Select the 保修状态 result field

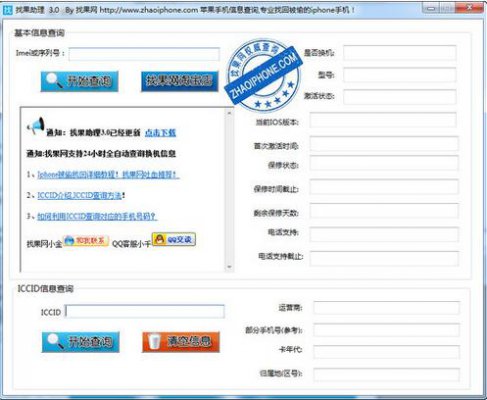(384, 163)
